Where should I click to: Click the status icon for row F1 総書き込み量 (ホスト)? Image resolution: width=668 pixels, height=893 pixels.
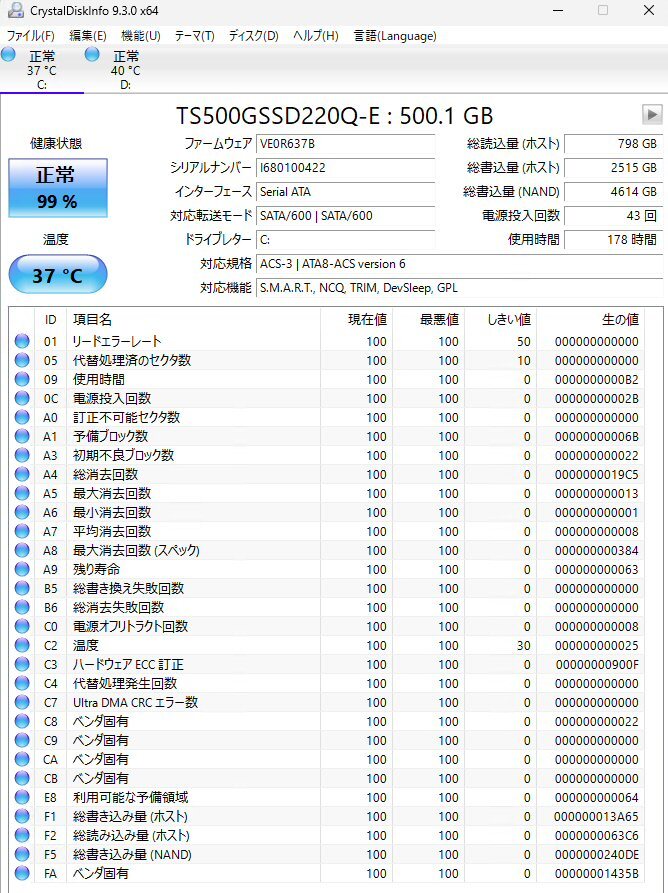(x=22, y=816)
